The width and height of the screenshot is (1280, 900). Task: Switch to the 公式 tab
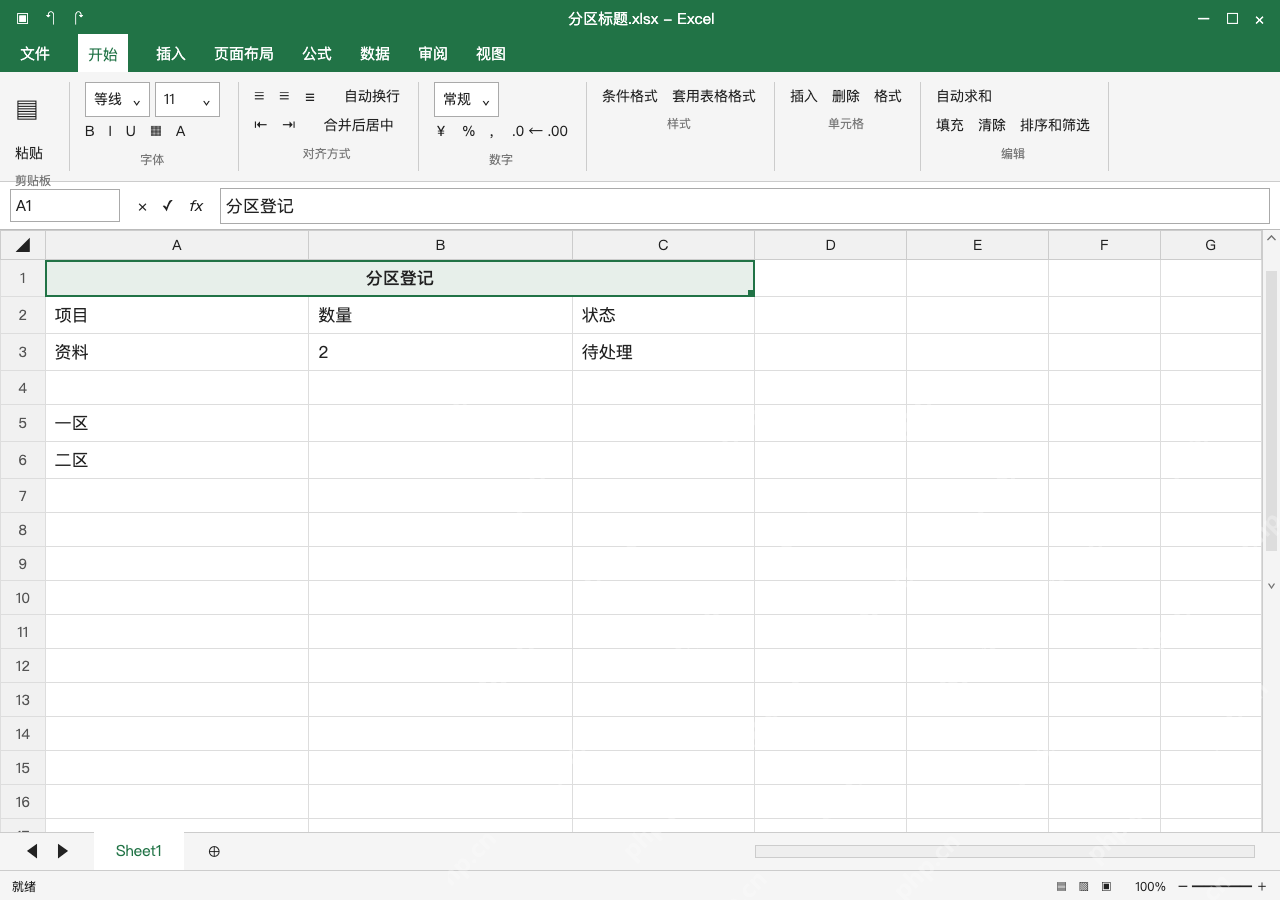[317, 54]
